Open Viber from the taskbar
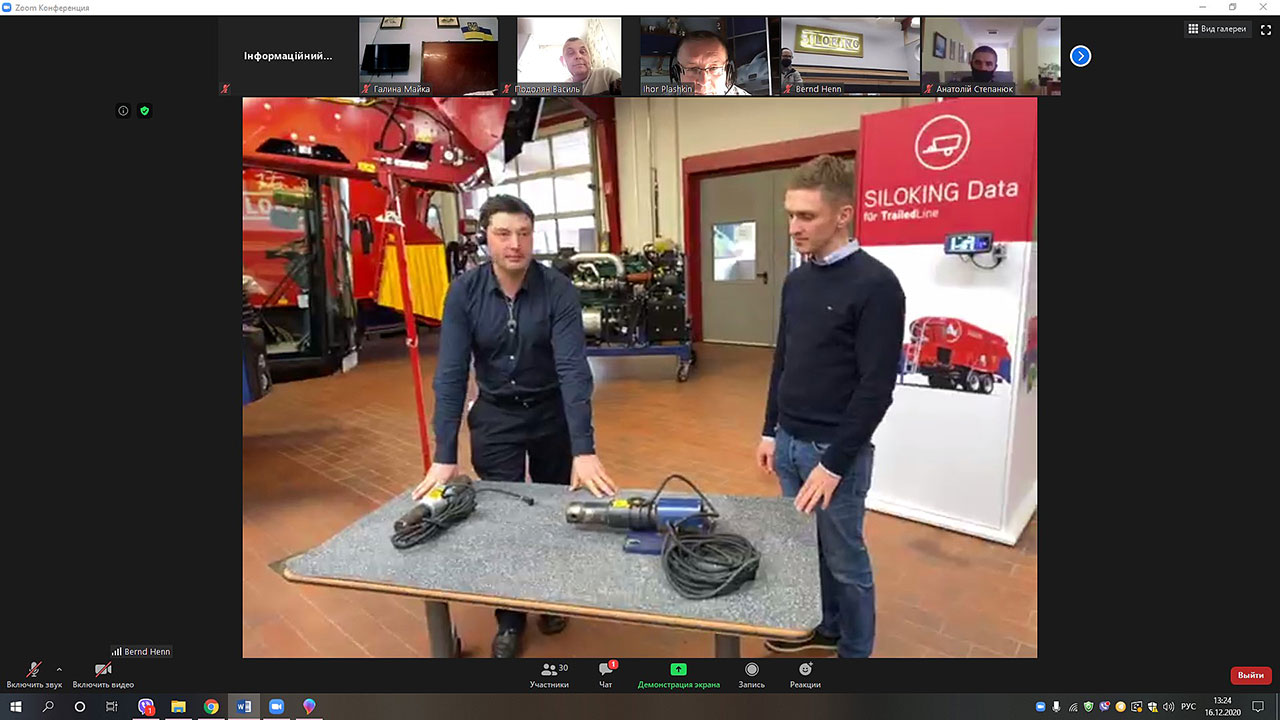This screenshot has width=1280, height=720. 146,707
